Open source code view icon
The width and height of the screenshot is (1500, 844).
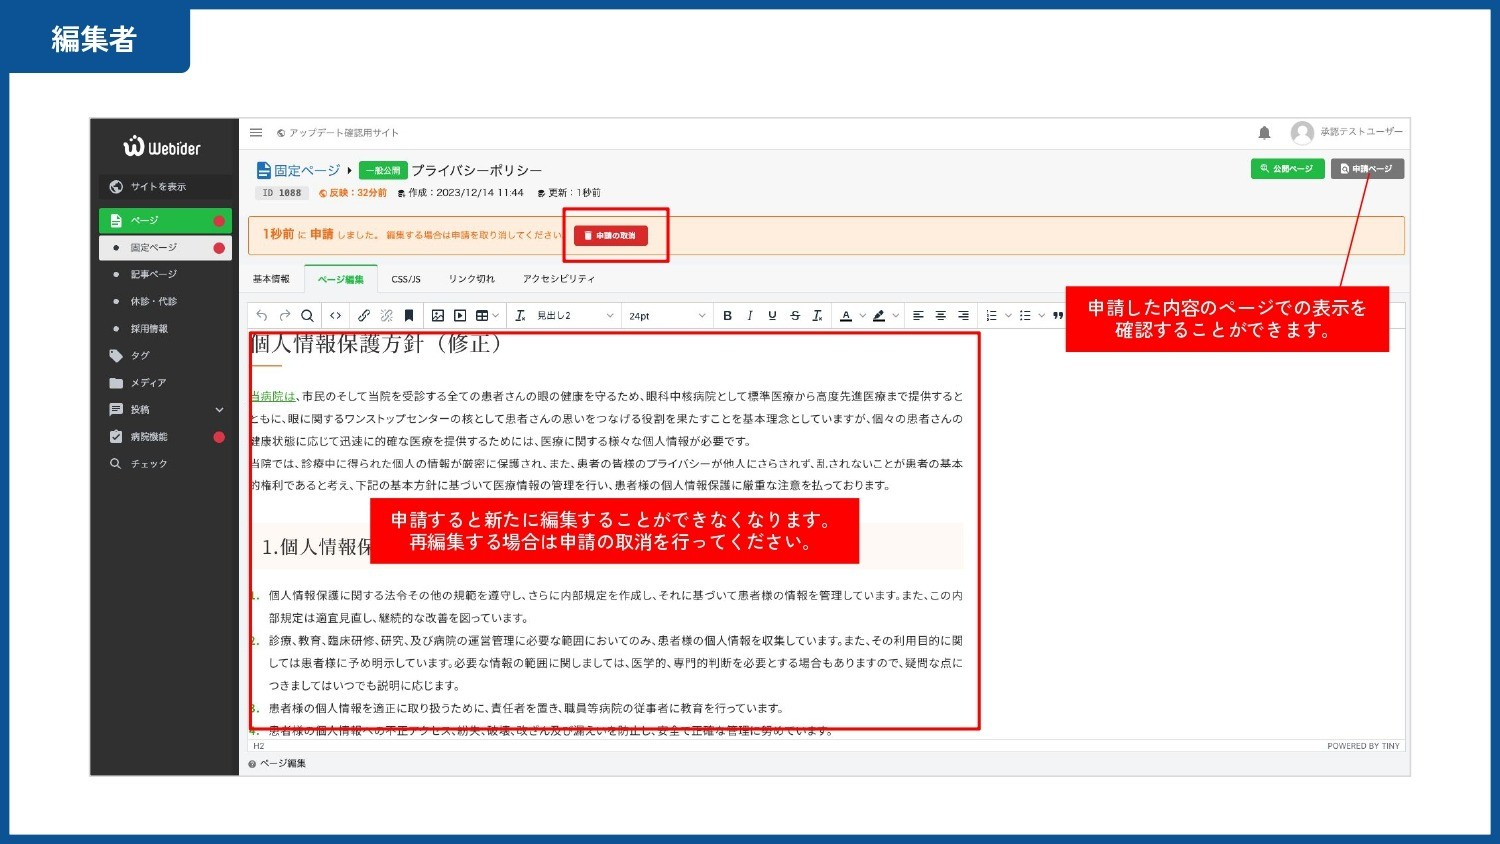(x=336, y=316)
